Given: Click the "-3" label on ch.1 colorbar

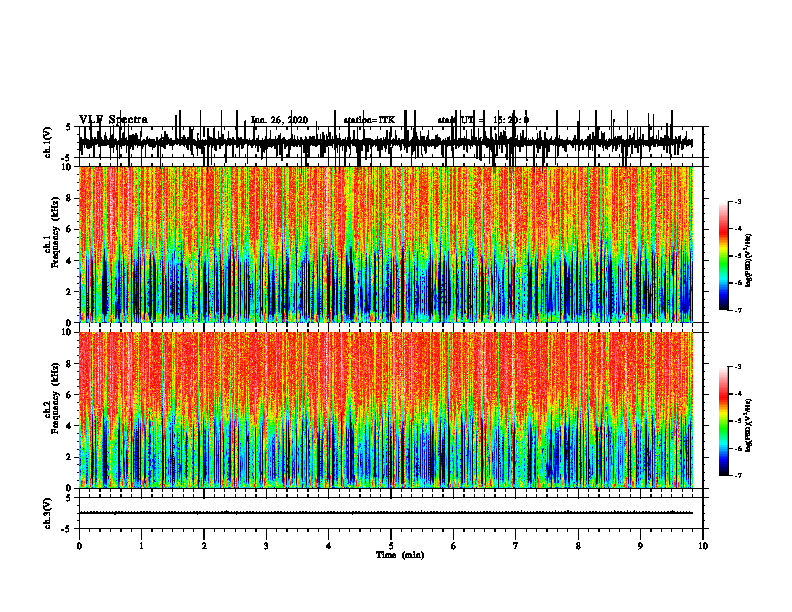Looking at the screenshot, I should pos(738,201).
